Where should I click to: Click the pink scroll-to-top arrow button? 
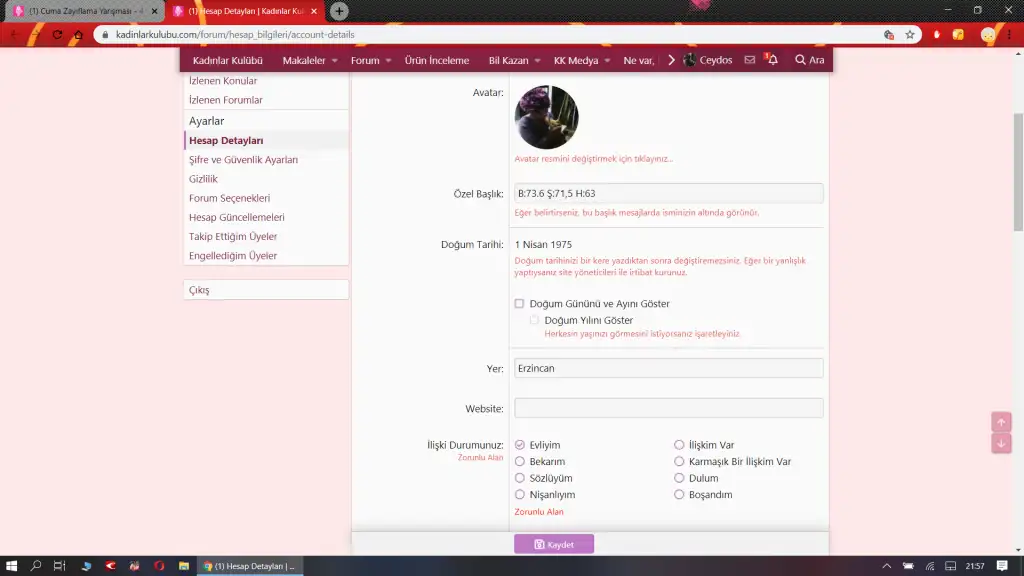coord(1001,422)
